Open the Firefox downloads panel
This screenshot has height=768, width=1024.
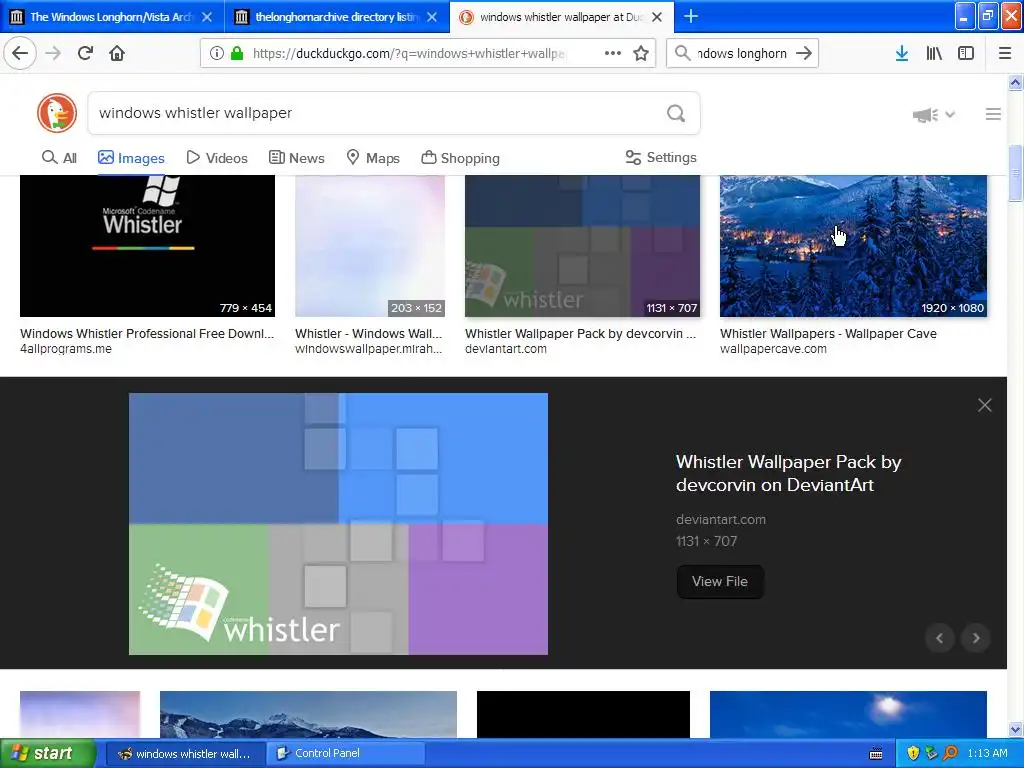(x=902, y=54)
